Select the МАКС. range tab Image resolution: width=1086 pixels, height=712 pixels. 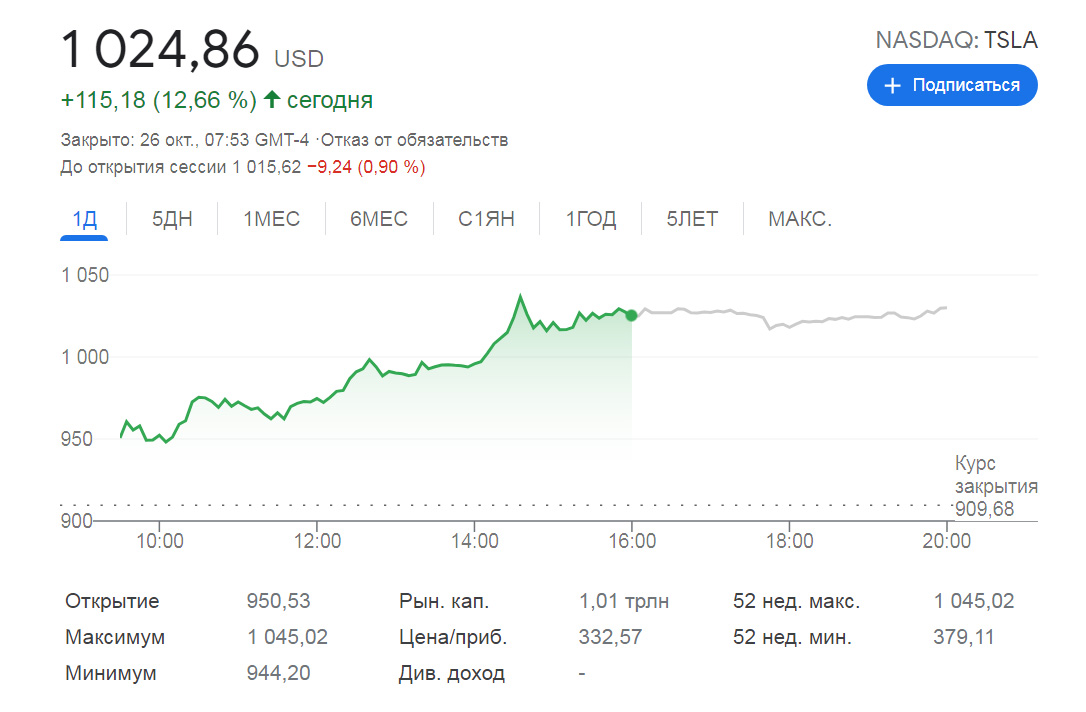(x=800, y=219)
